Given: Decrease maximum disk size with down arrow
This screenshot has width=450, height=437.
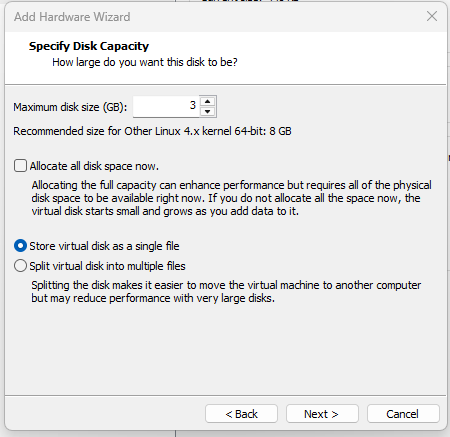Looking at the screenshot, I should click(x=208, y=111).
